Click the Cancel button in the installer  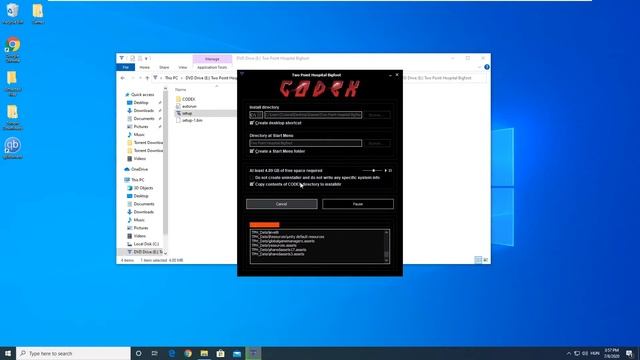[282, 204]
